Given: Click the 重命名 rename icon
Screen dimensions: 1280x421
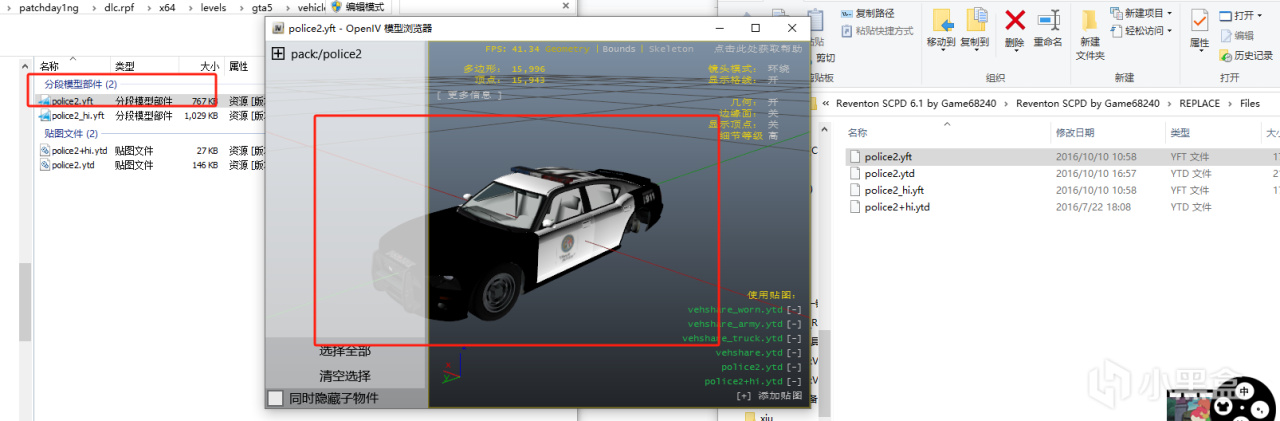Looking at the screenshot, I should [1048, 21].
